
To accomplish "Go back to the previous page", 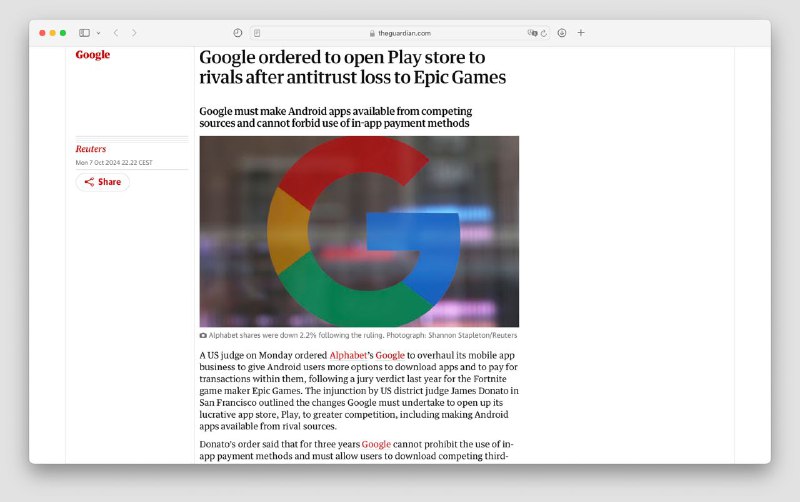I will tap(116, 33).
